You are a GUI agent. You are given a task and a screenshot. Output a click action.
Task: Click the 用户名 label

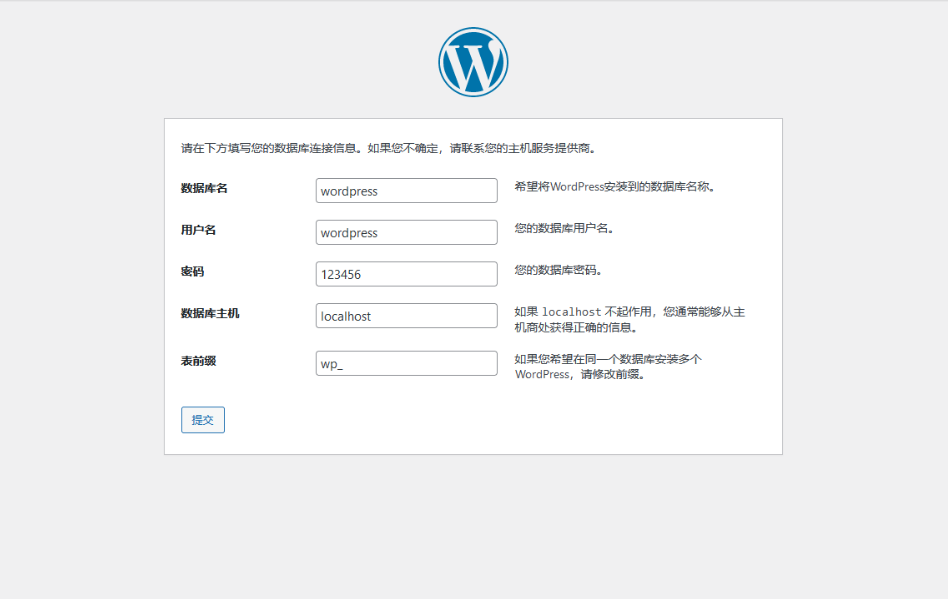tap(198, 230)
